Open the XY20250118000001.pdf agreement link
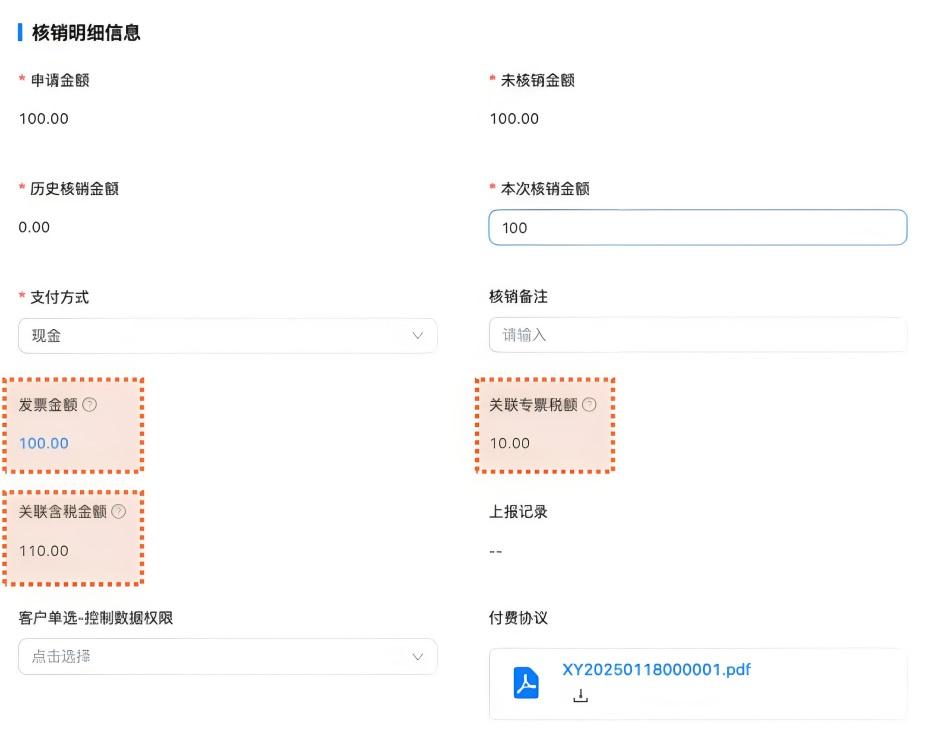This screenshot has height=735, width=941. pyautogui.click(x=655, y=670)
